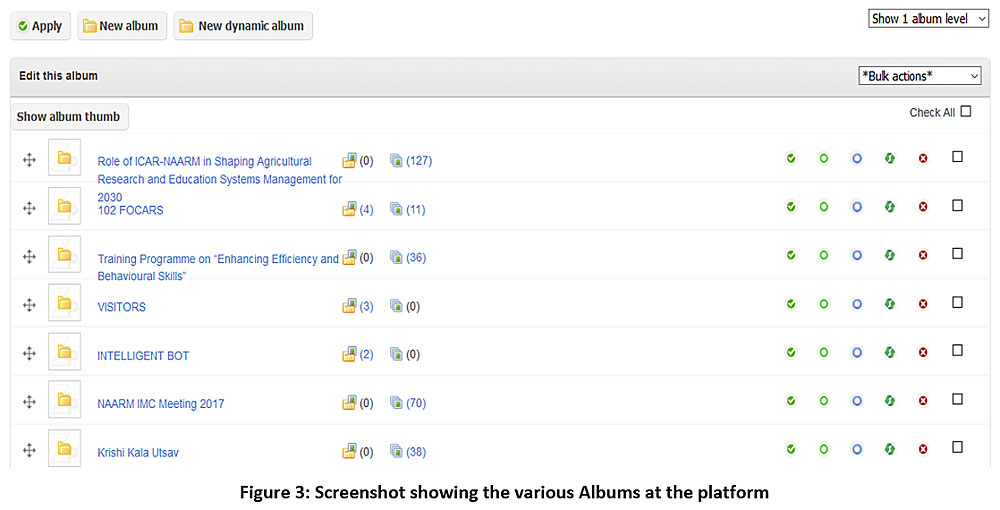Image resolution: width=1000 pixels, height=510 pixels.
Task: Click the images icon beside Krishi Kala Utsav (38)
Action: tap(396, 452)
